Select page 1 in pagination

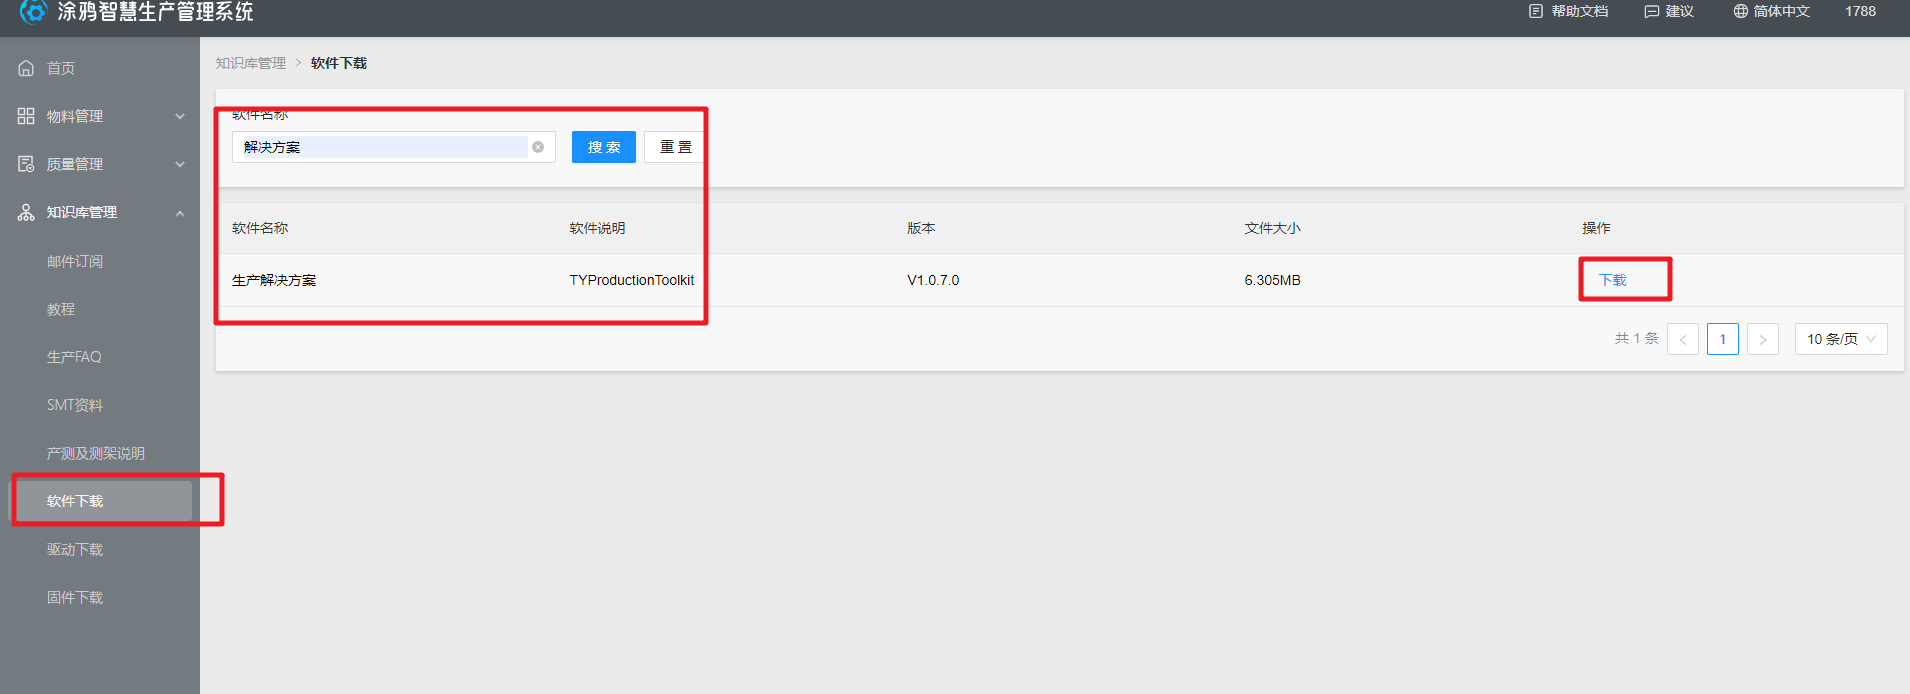point(1723,339)
